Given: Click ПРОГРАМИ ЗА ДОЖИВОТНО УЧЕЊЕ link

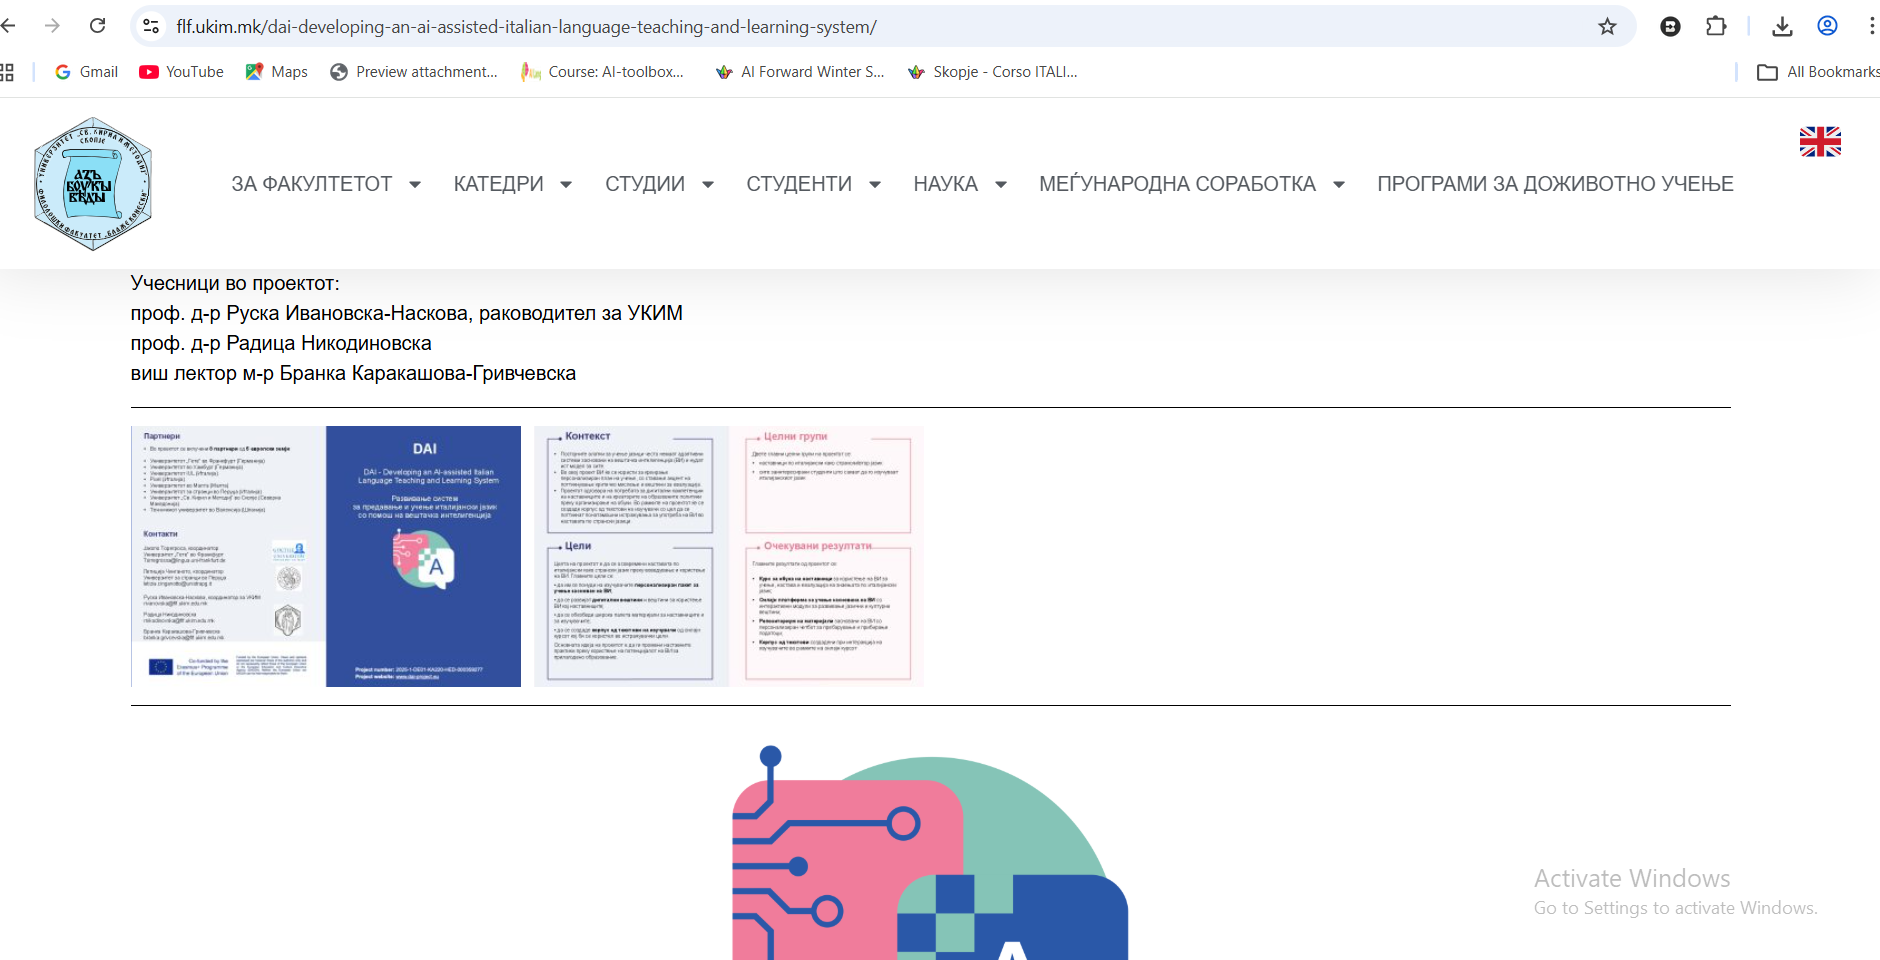Looking at the screenshot, I should pos(1555,184).
